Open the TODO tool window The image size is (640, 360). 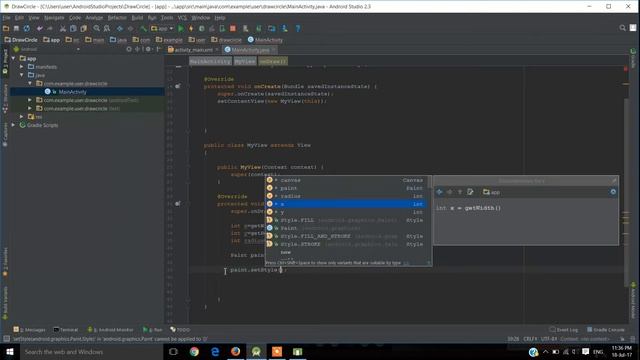180,329
